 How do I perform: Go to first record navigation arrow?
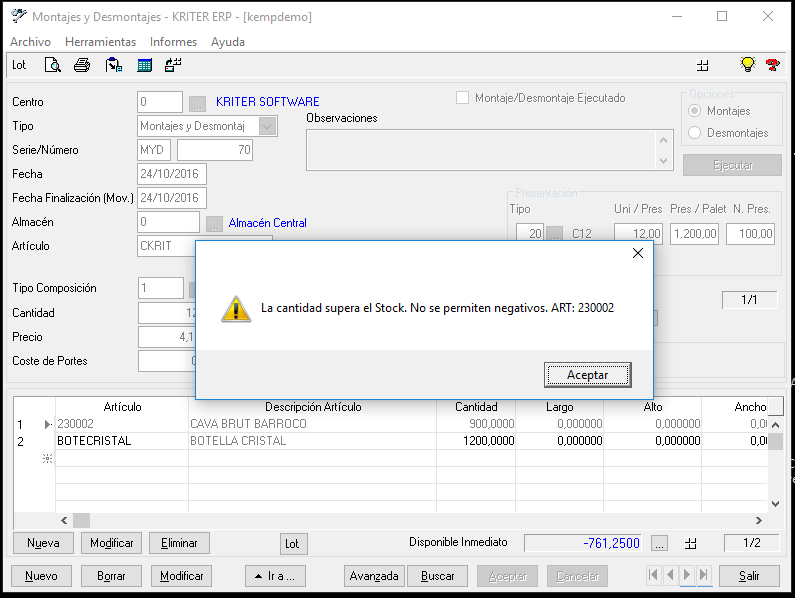coord(654,575)
